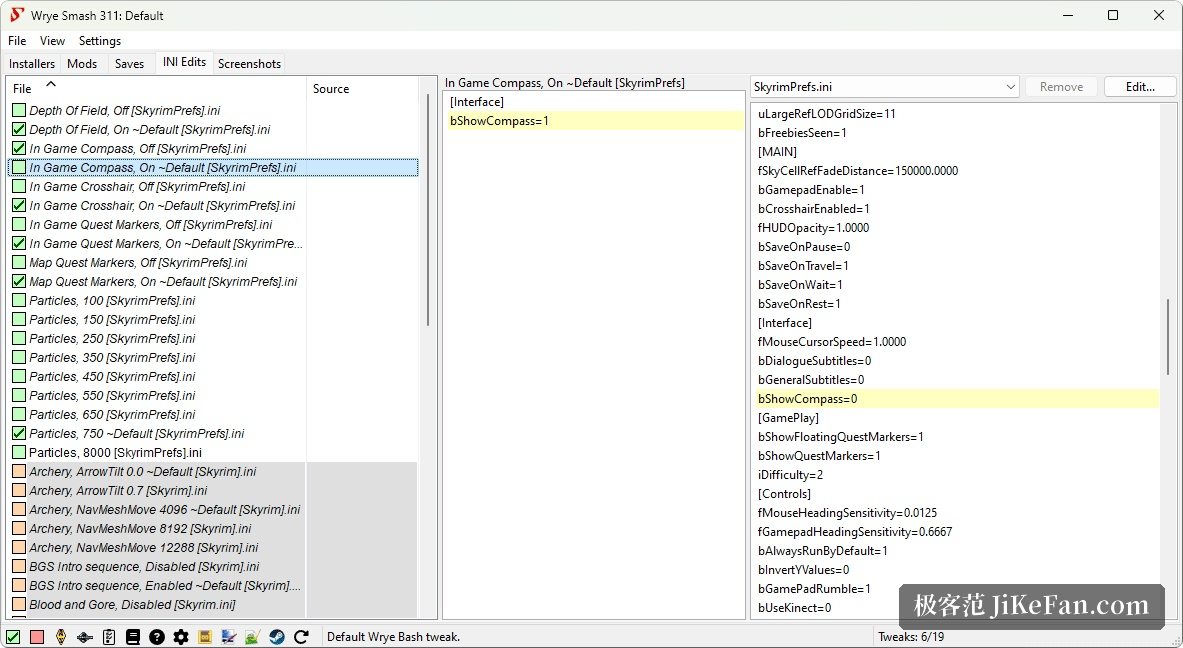Click Default Wrye Bash tweak status text
The width and height of the screenshot is (1183, 648).
393,637
